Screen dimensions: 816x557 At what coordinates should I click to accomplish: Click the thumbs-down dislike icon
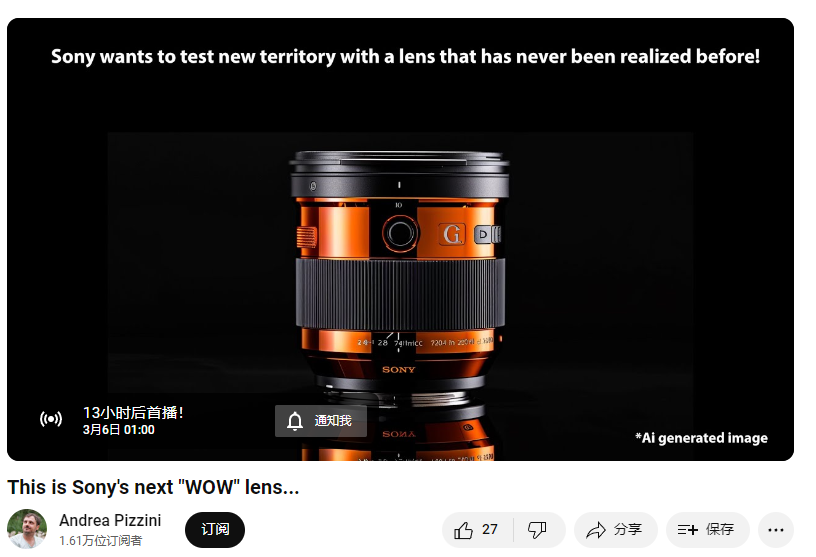[x=537, y=530]
